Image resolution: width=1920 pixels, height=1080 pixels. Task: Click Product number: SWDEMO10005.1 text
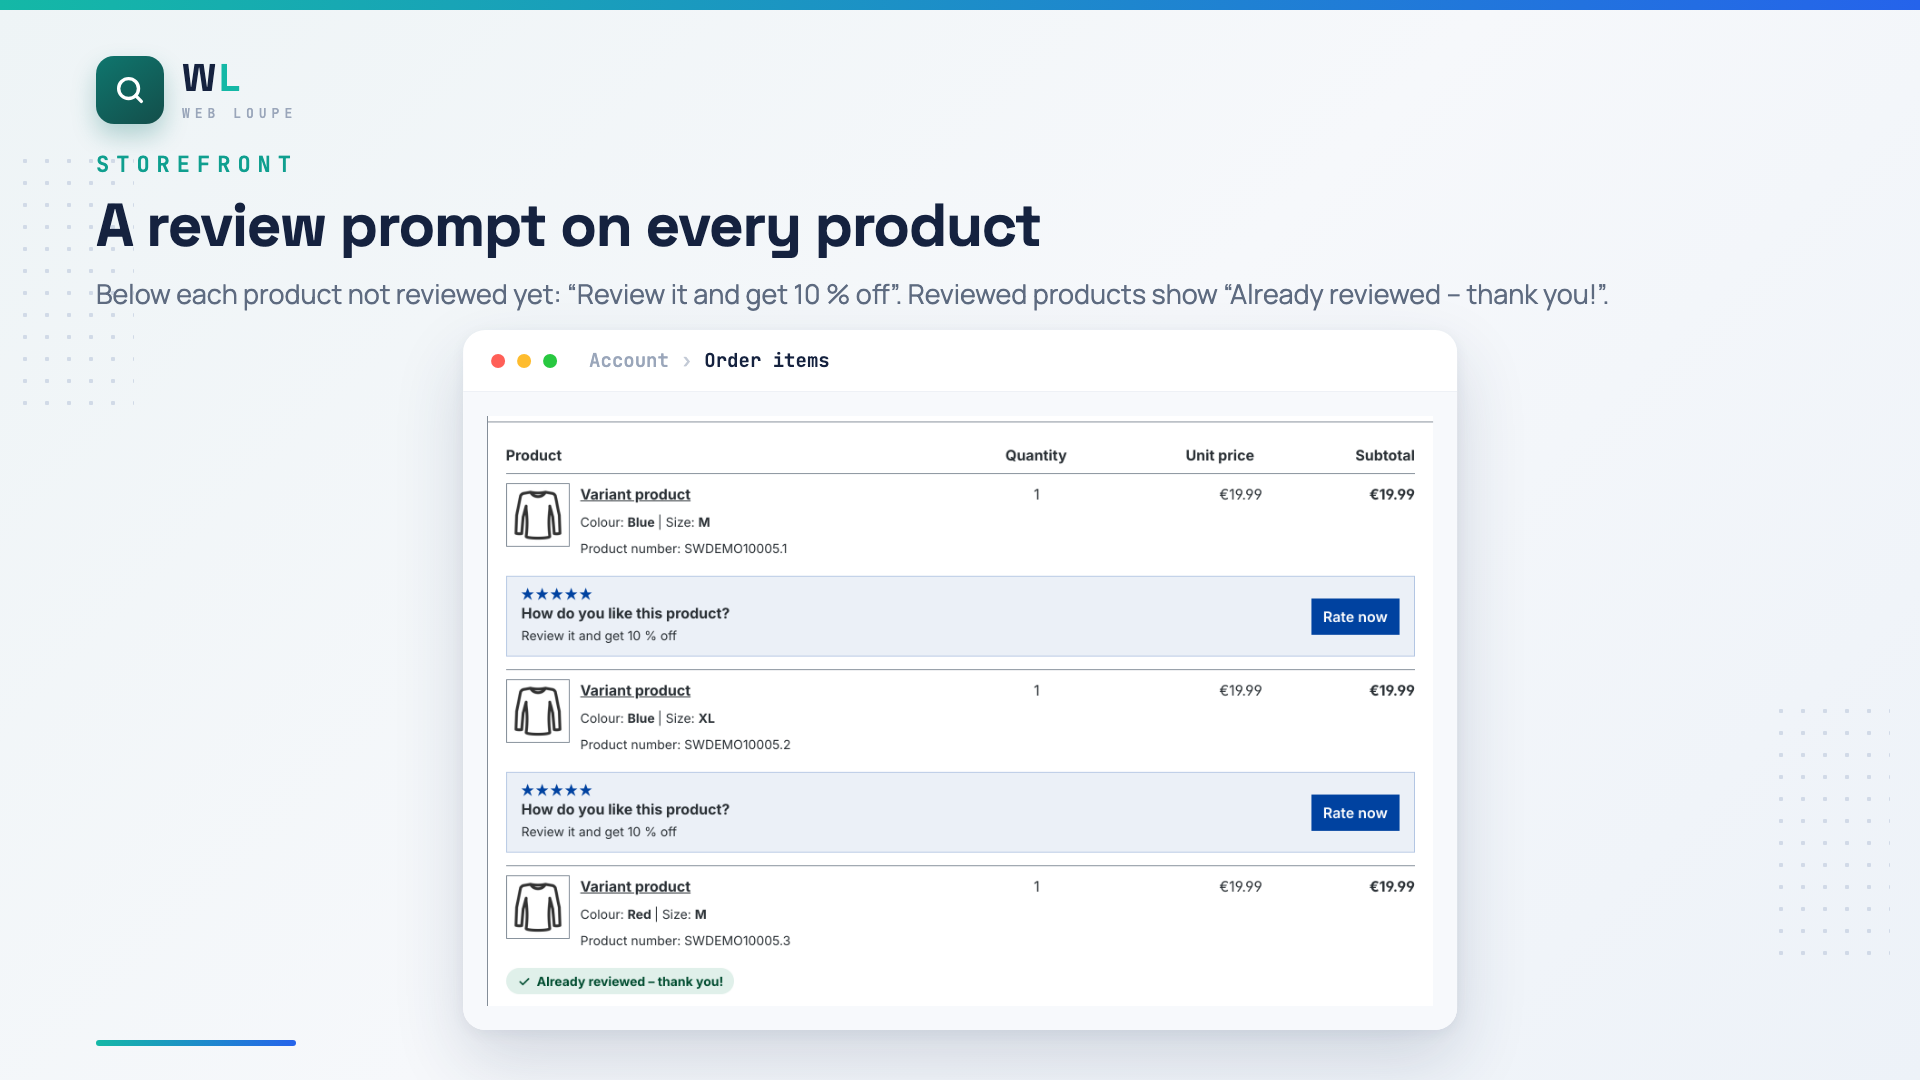(x=684, y=548)
